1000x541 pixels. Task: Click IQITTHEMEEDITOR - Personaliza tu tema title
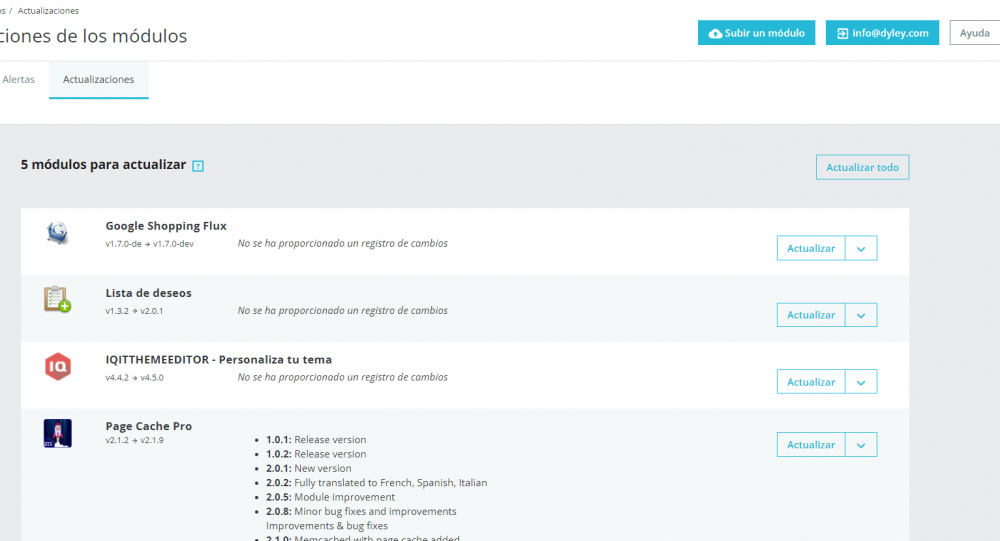pyautogui.click(x=219, y=360)
